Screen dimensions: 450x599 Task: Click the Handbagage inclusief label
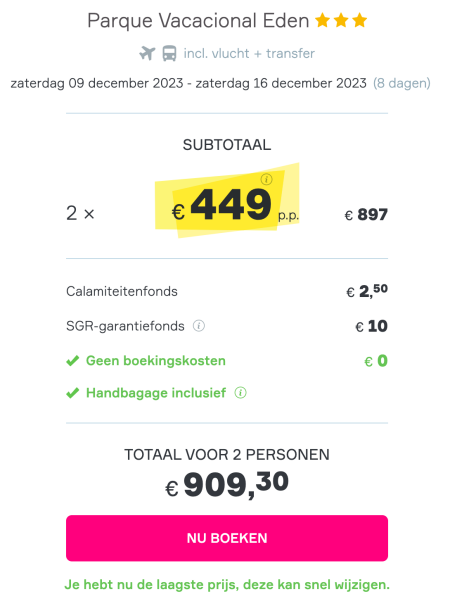coord(156,393)
